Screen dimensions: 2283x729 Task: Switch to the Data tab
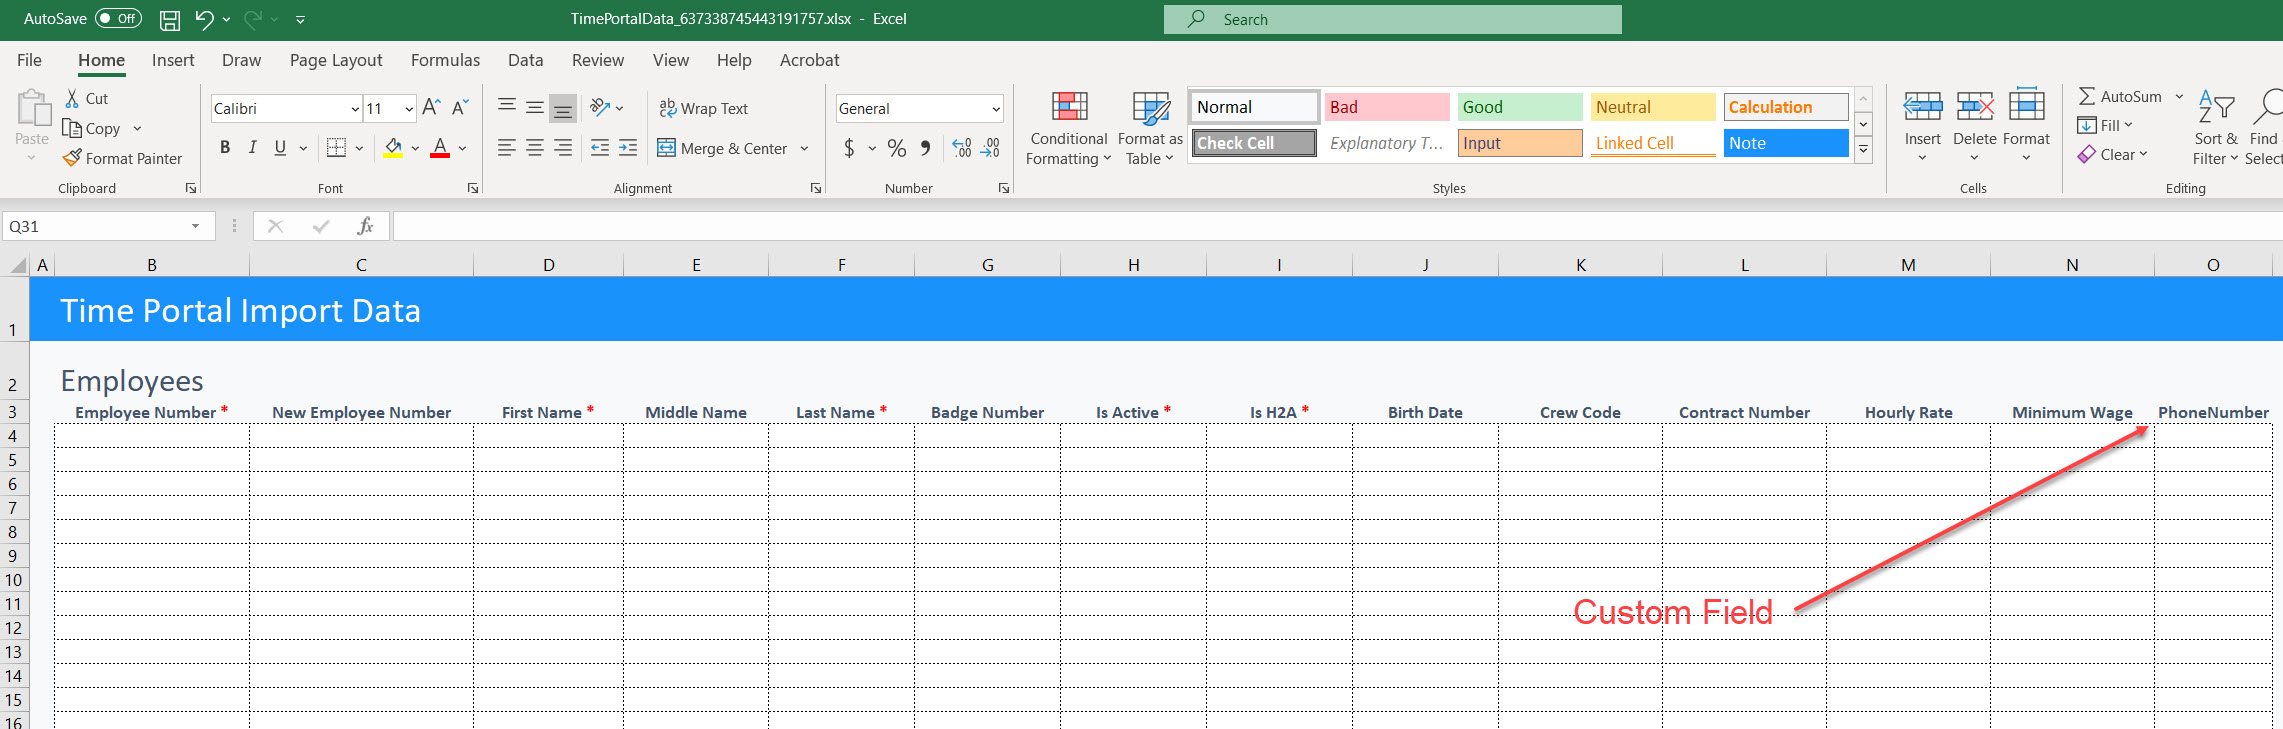click(x=525, y=60)
